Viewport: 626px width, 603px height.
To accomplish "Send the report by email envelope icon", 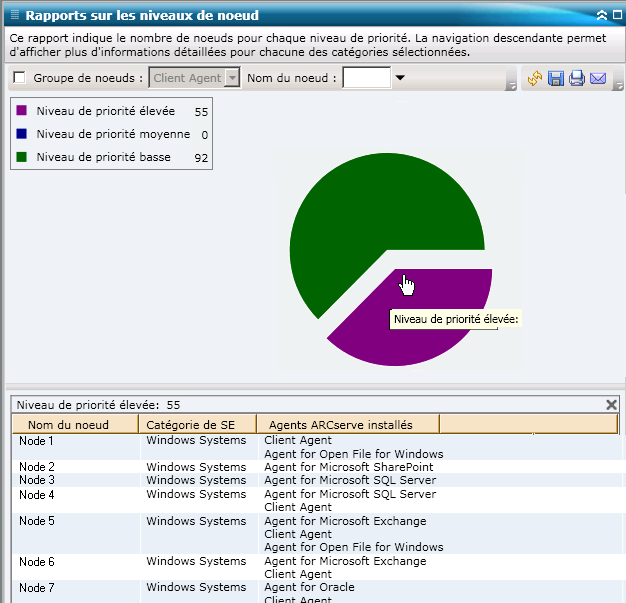I will pos(598,79).
